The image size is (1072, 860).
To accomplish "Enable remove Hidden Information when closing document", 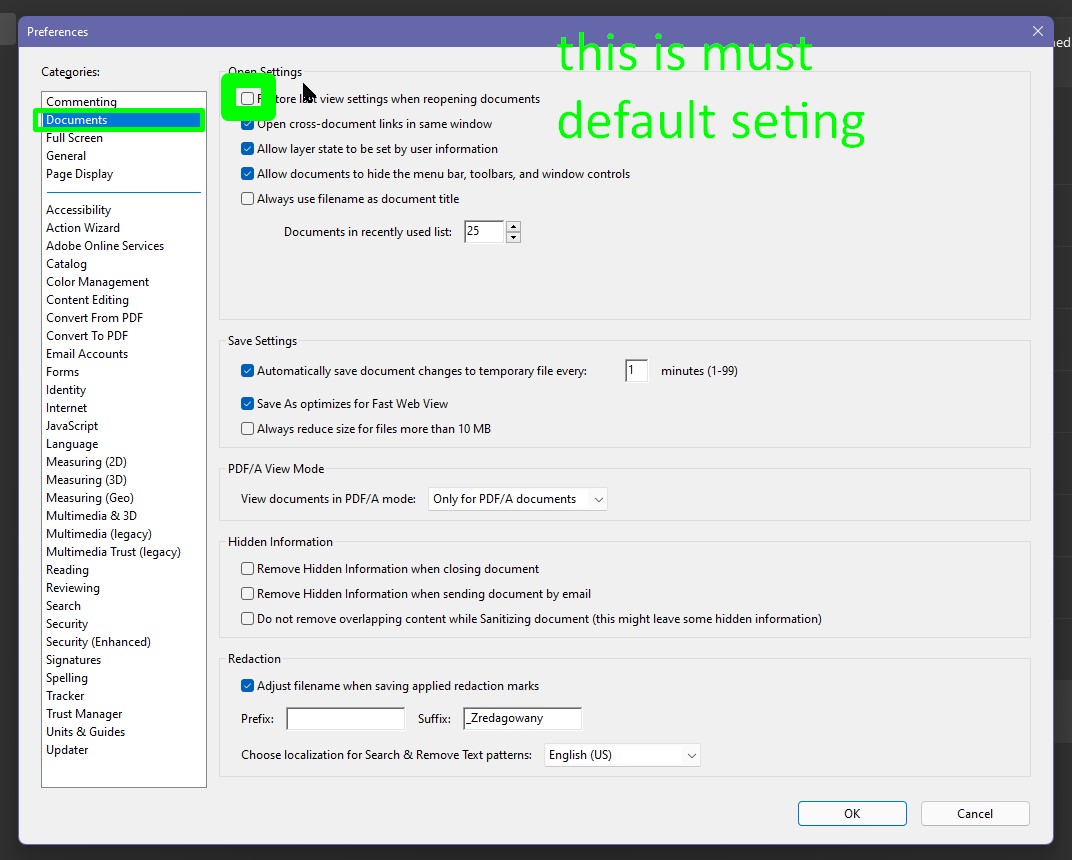I will tap(247, 568).
